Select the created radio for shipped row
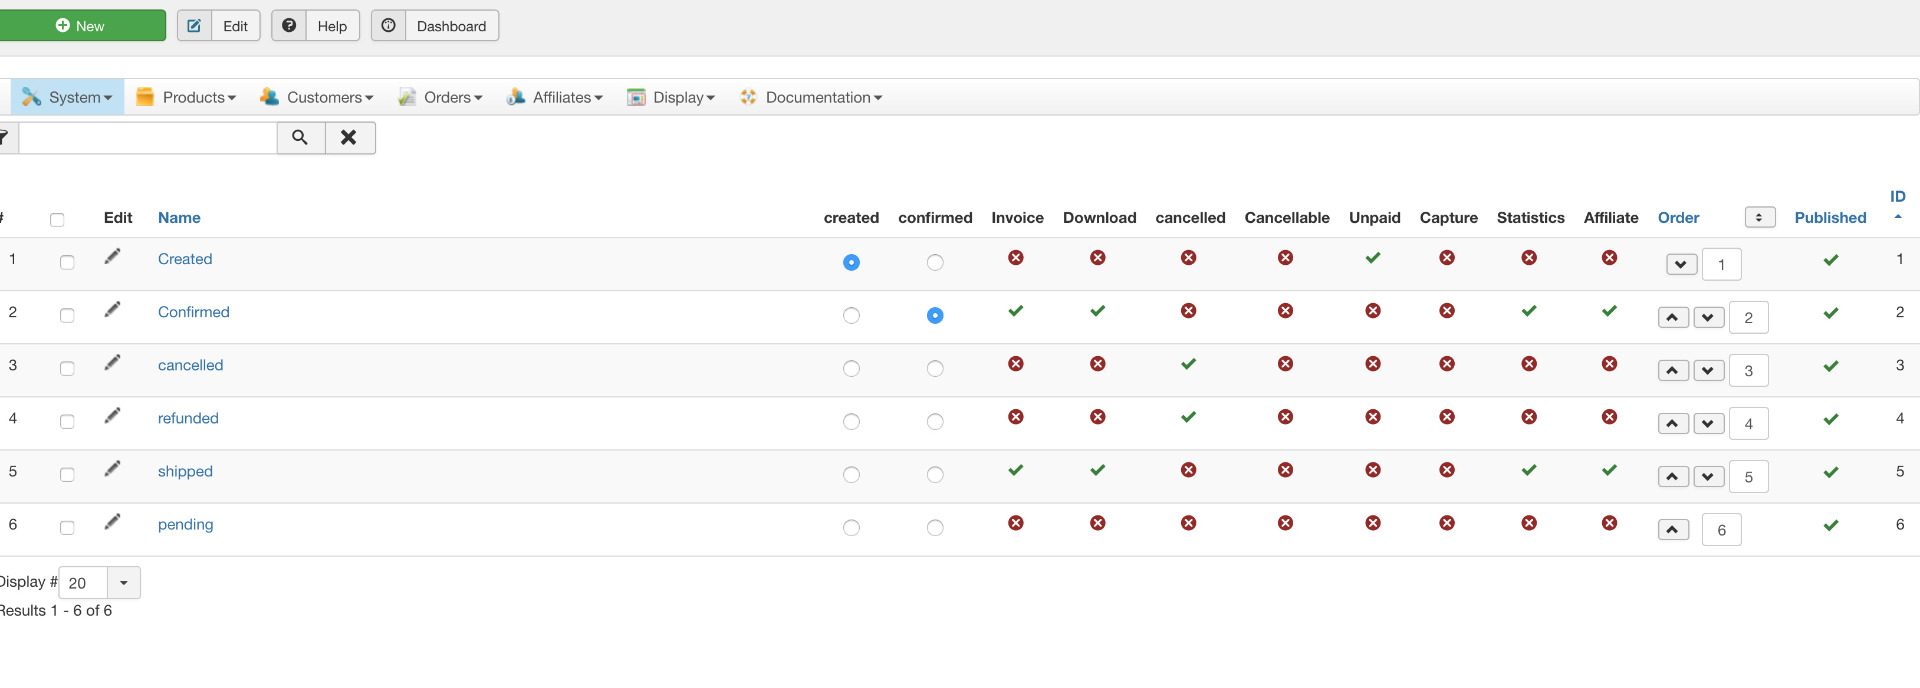Image resolution: width=1920 pixels, height=688 pixels. [851, 475]
